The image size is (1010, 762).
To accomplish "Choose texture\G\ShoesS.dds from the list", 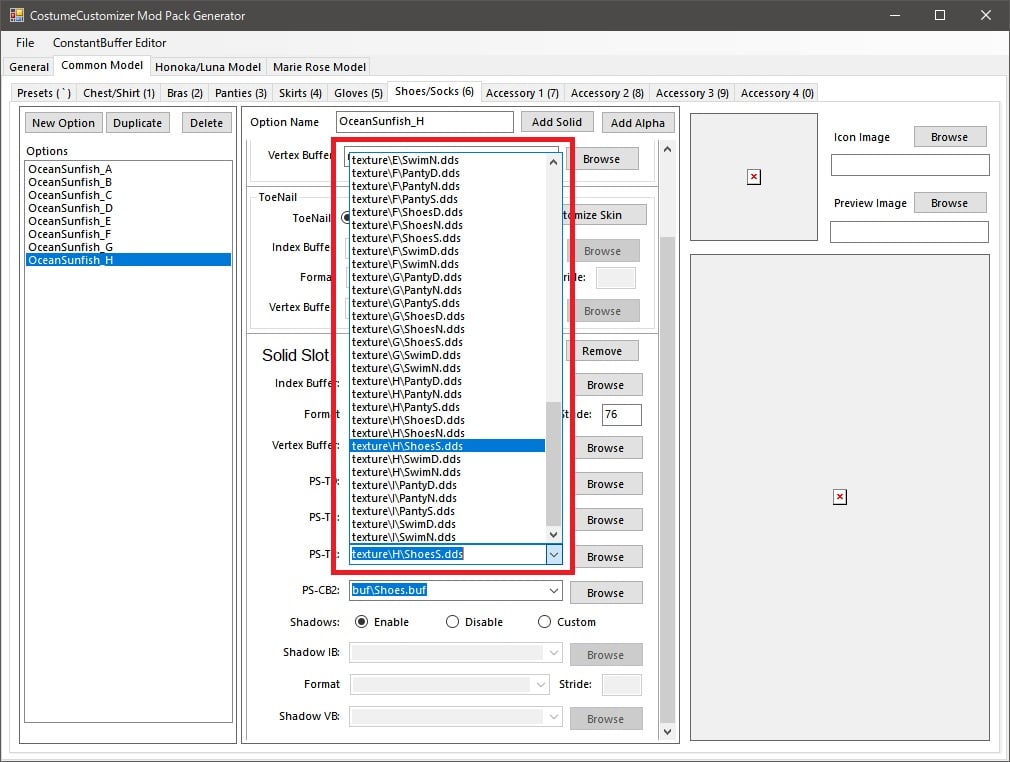I will tap(447, 342).
